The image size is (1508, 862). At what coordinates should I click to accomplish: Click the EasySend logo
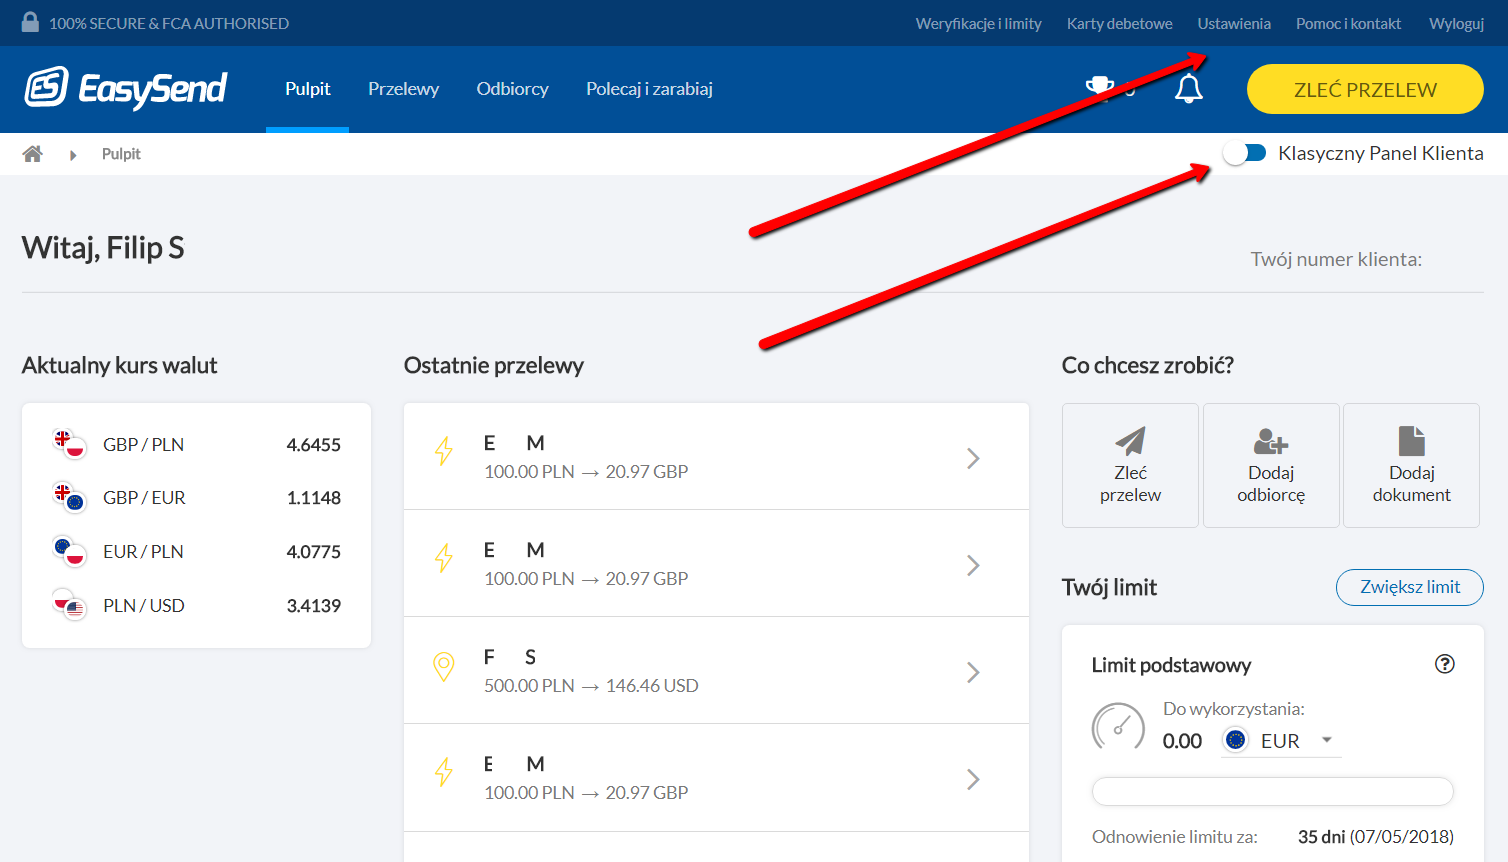125,88
